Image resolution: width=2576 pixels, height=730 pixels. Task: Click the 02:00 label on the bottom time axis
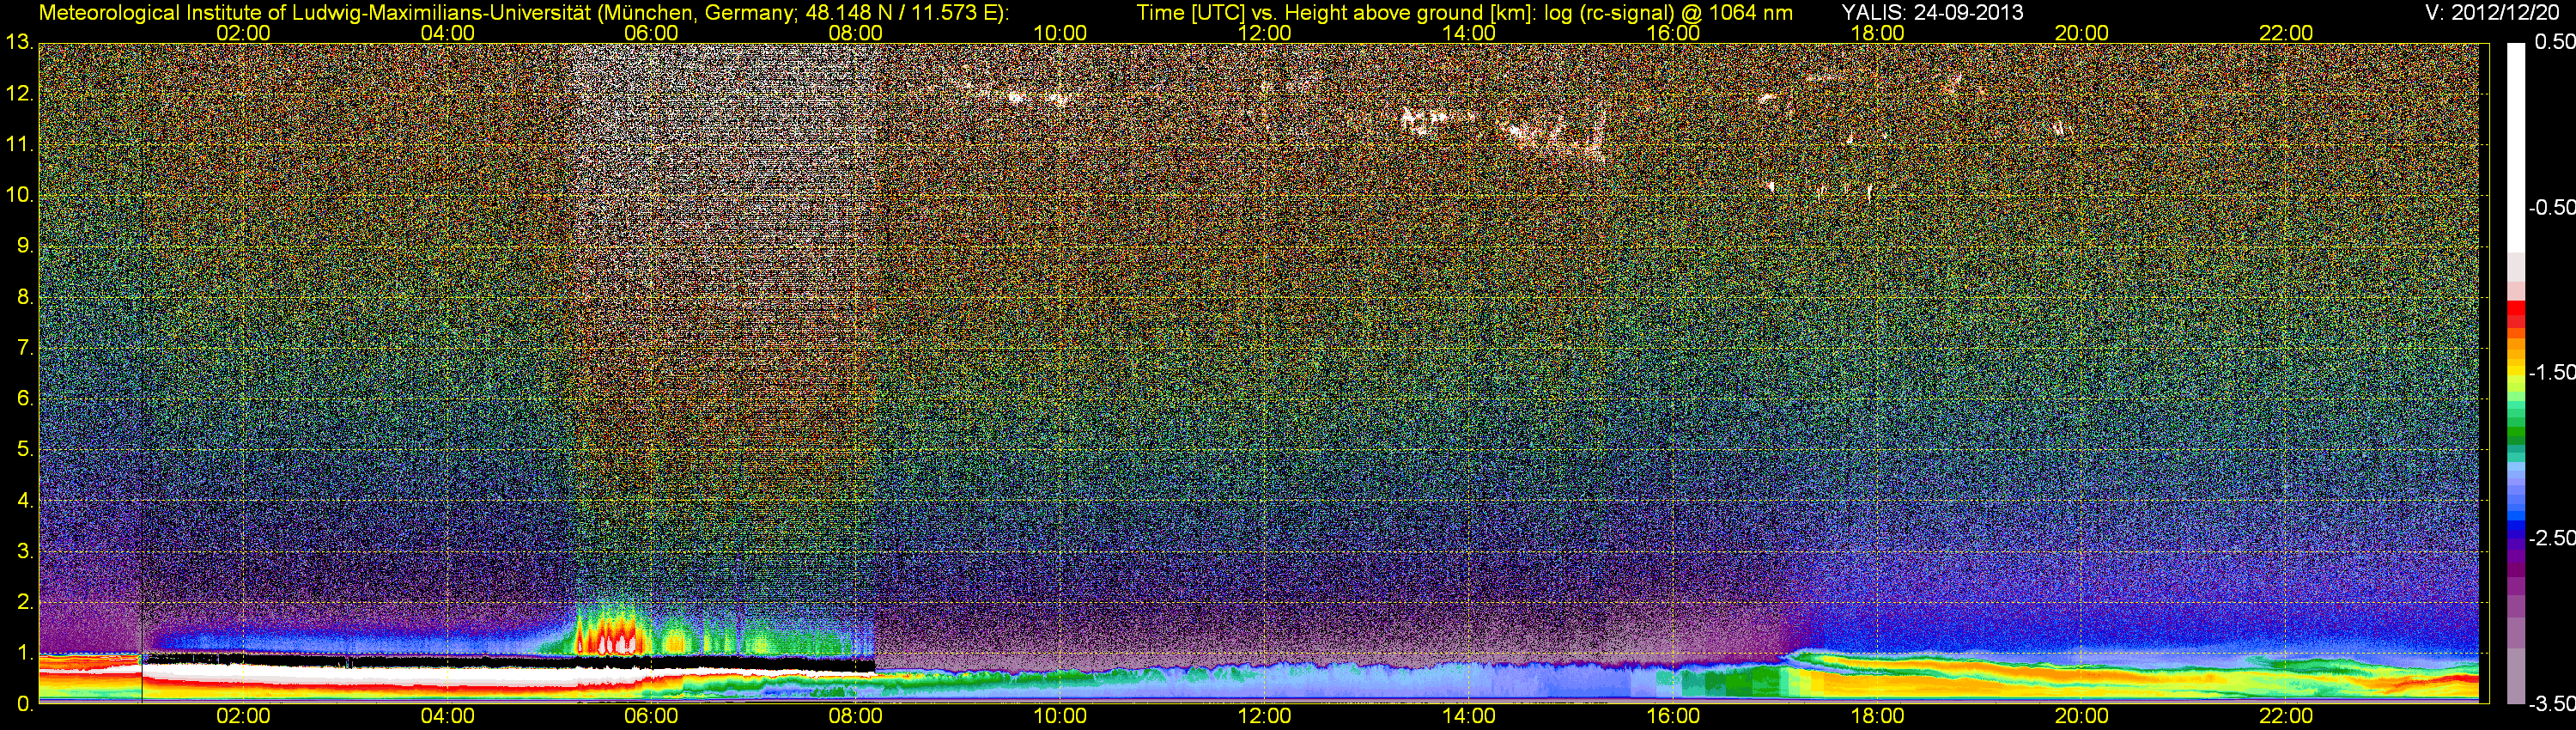243,716
